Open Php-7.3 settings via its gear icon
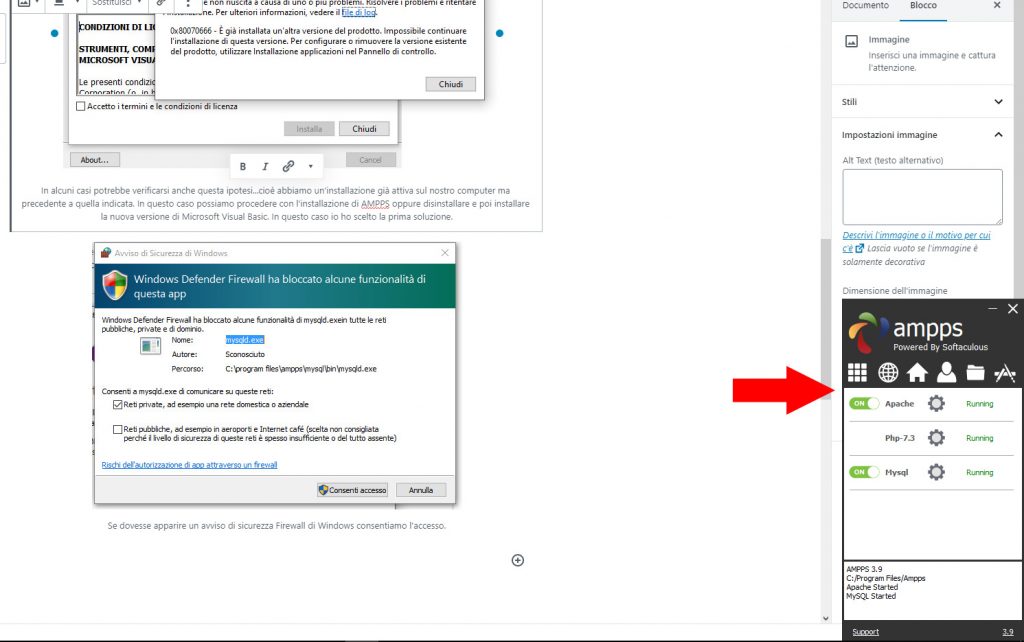This screenshot has width=1024, height=642. click(x=937, y=437)
